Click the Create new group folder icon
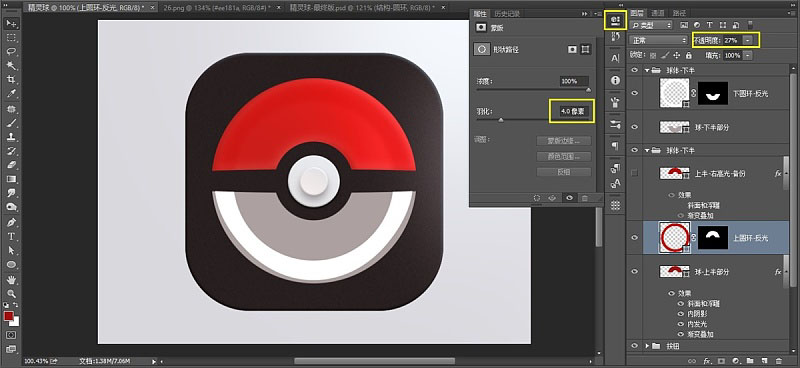800x368 pixels. 750,361
